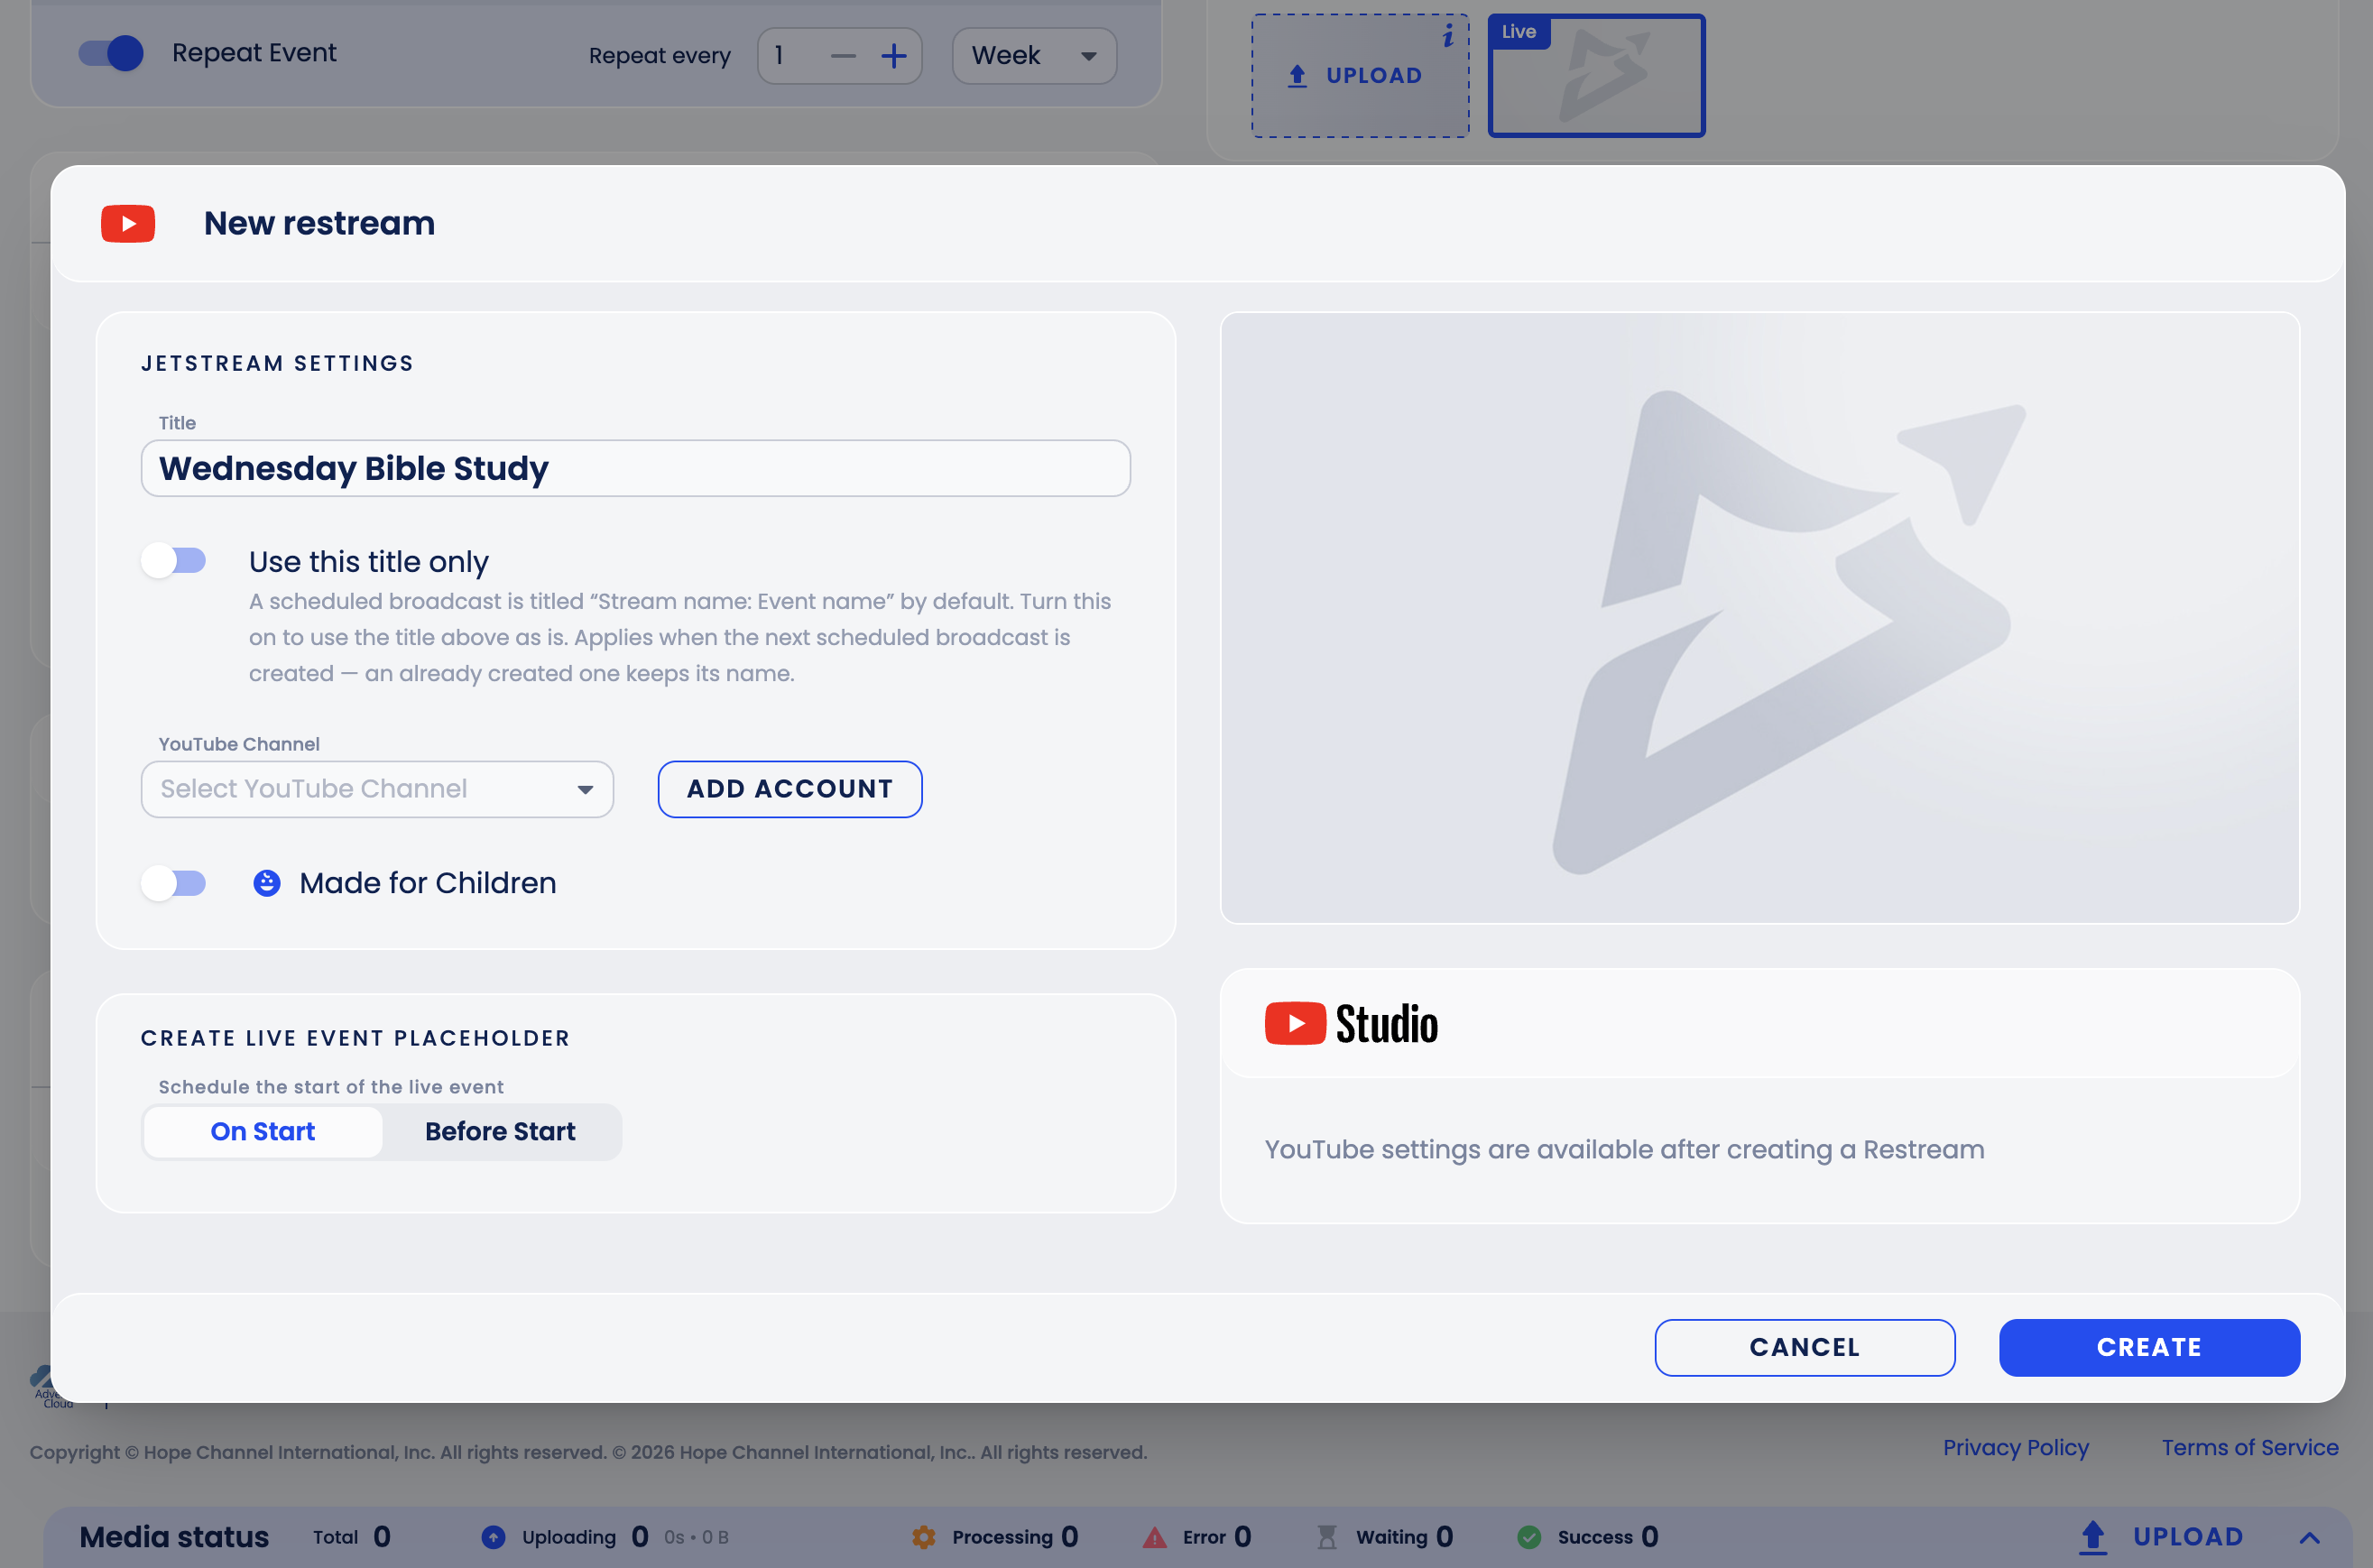2373x1568 pixels.
Task: Select the Live thumbnail preview
Action: click(x=1596, y=76)
